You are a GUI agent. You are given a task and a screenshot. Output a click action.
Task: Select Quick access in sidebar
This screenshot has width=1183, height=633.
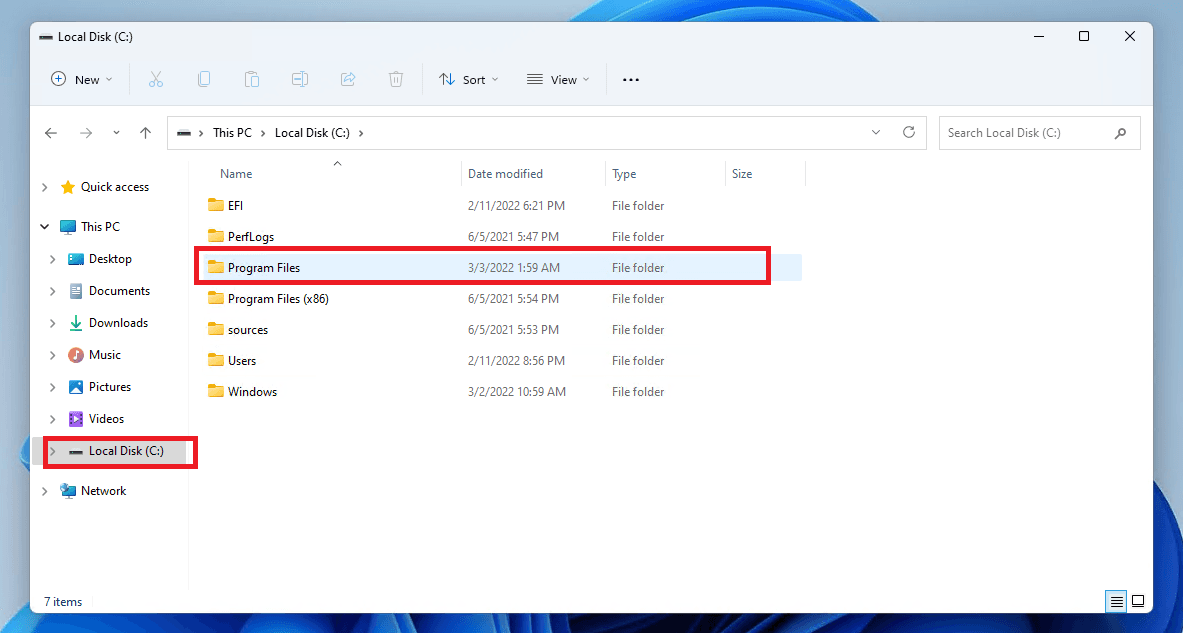(115, 186)
